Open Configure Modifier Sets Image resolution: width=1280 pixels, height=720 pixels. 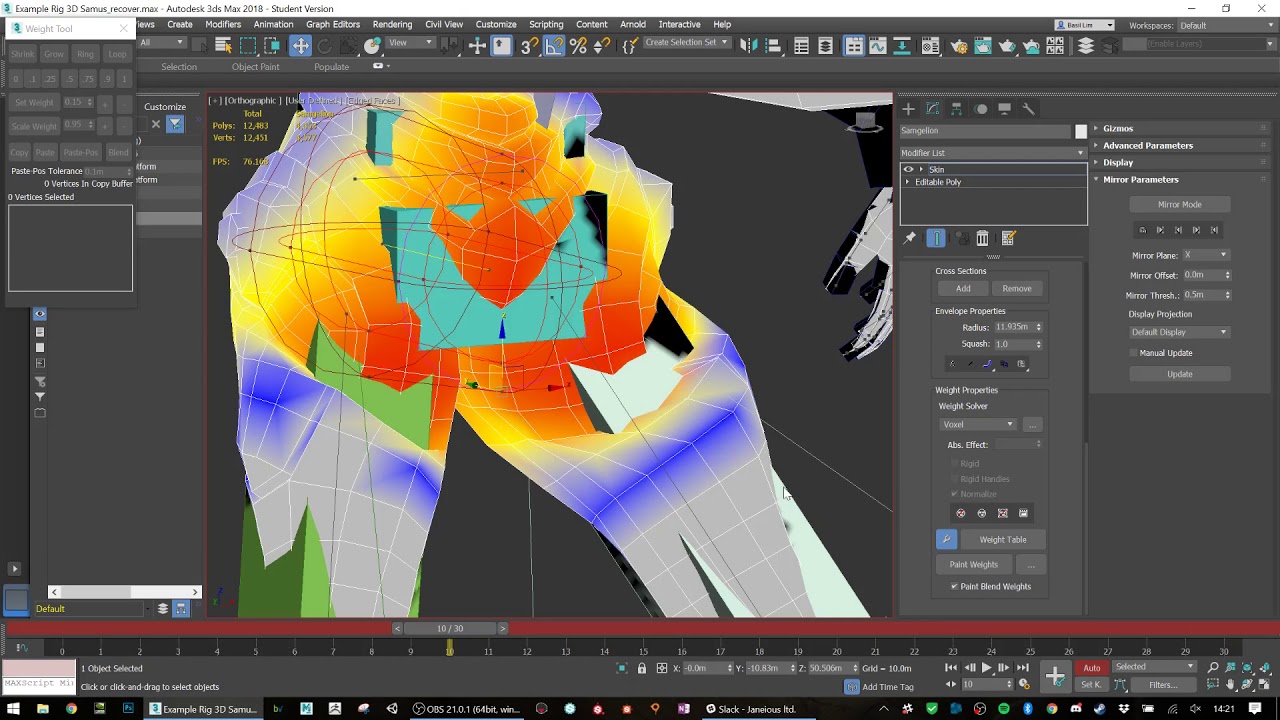[x=1008, y=238]
